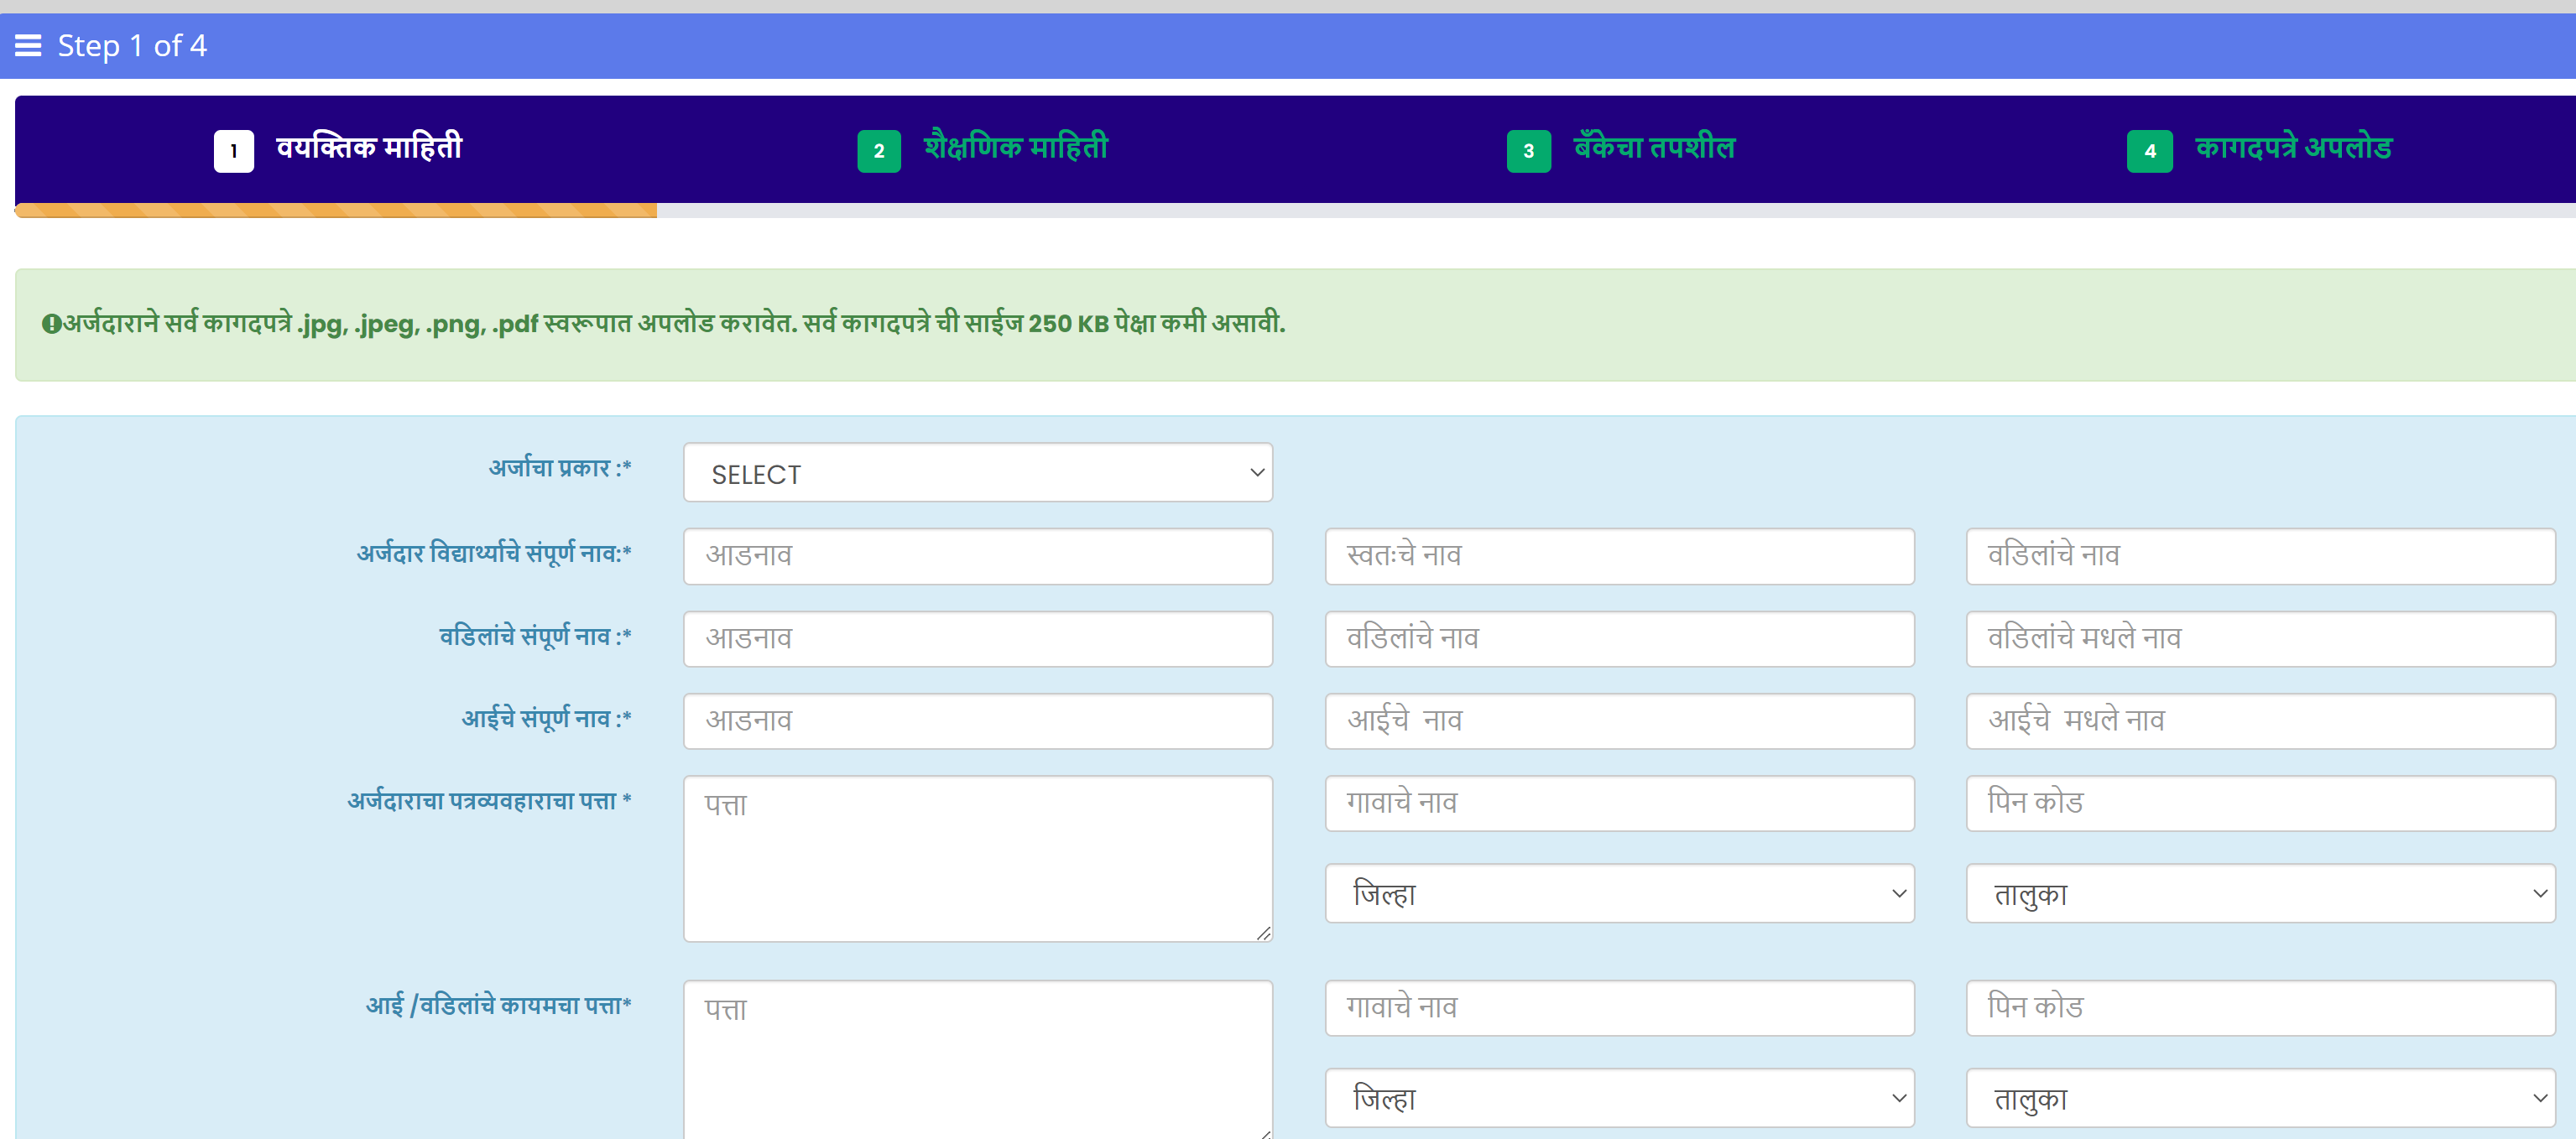The image size is (2576, 1139).
Task: Click the step 1 number badge
Action: coord(234,151)
